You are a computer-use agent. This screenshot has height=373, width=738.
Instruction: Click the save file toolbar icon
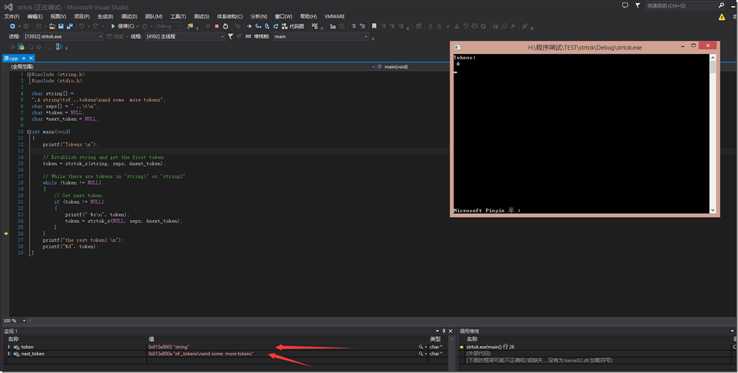pyautogui.click(x=61, y=26)
